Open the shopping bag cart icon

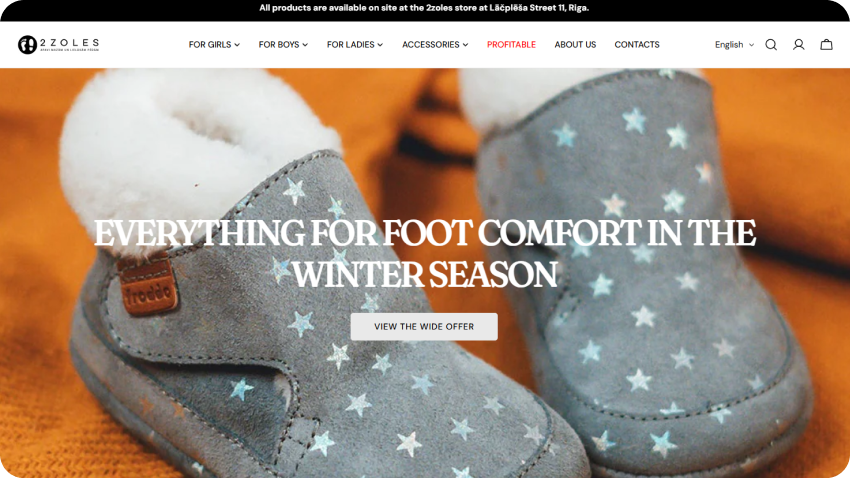tap(826, 44)
